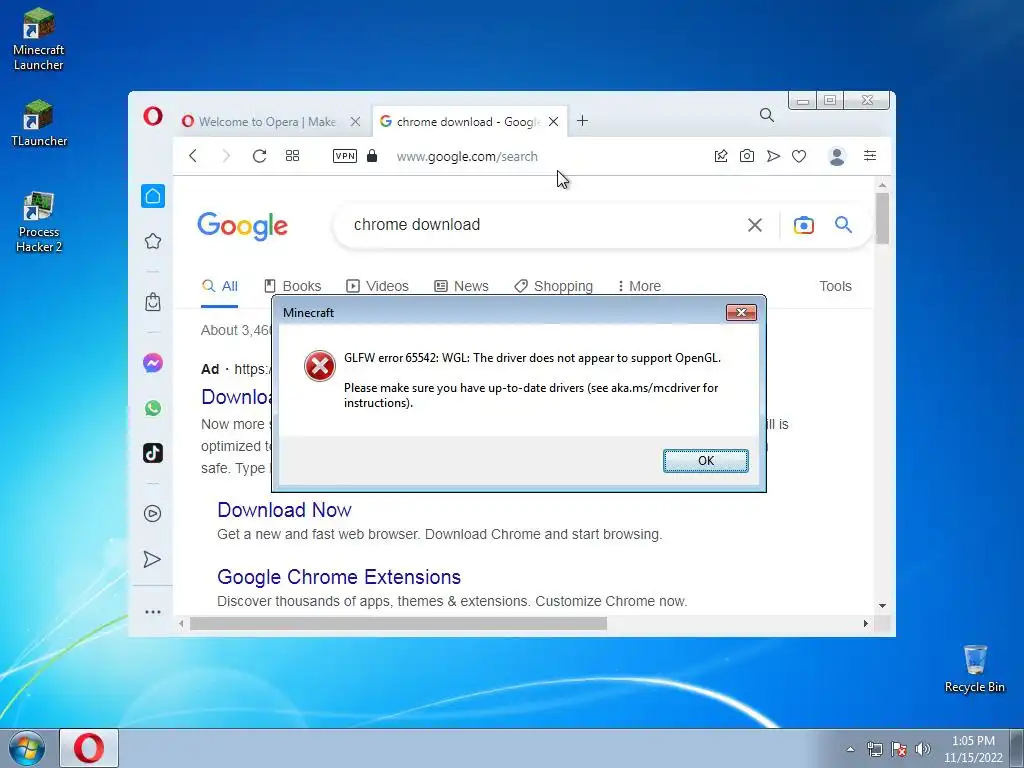The width and height of the screenshot is (1024, 768).
Task: Switch to the Welcome to Opera tab
Action: click(268, 121)
